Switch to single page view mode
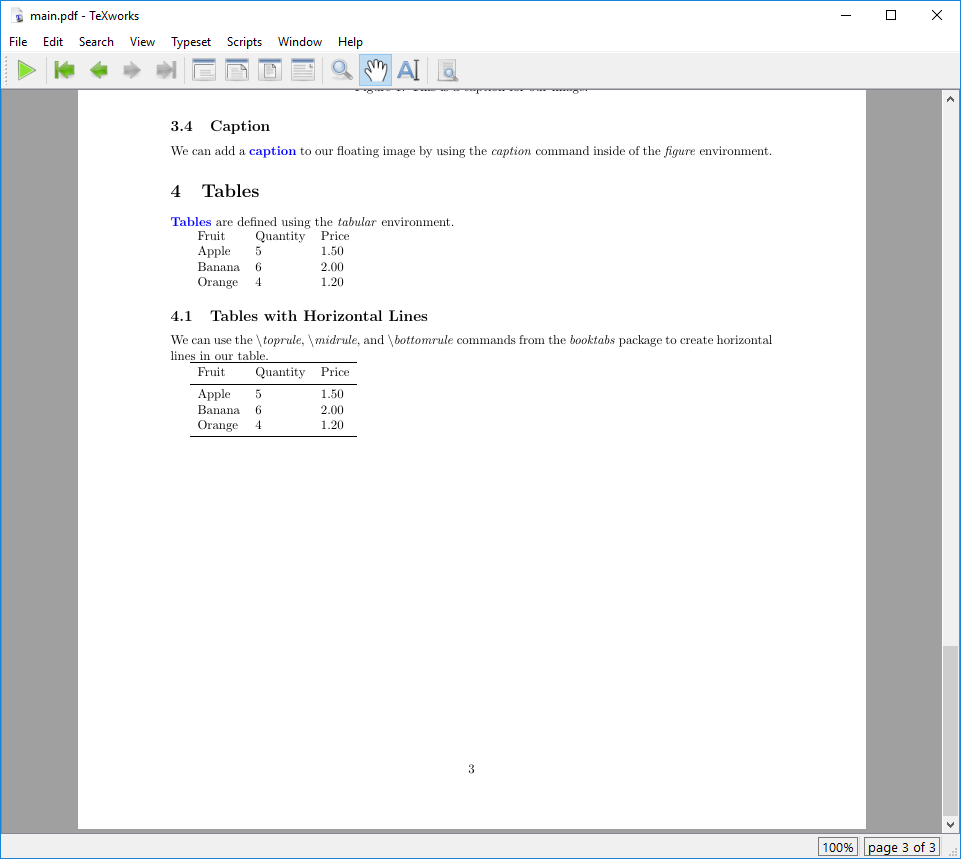961x859 pixels. (203, 70)
